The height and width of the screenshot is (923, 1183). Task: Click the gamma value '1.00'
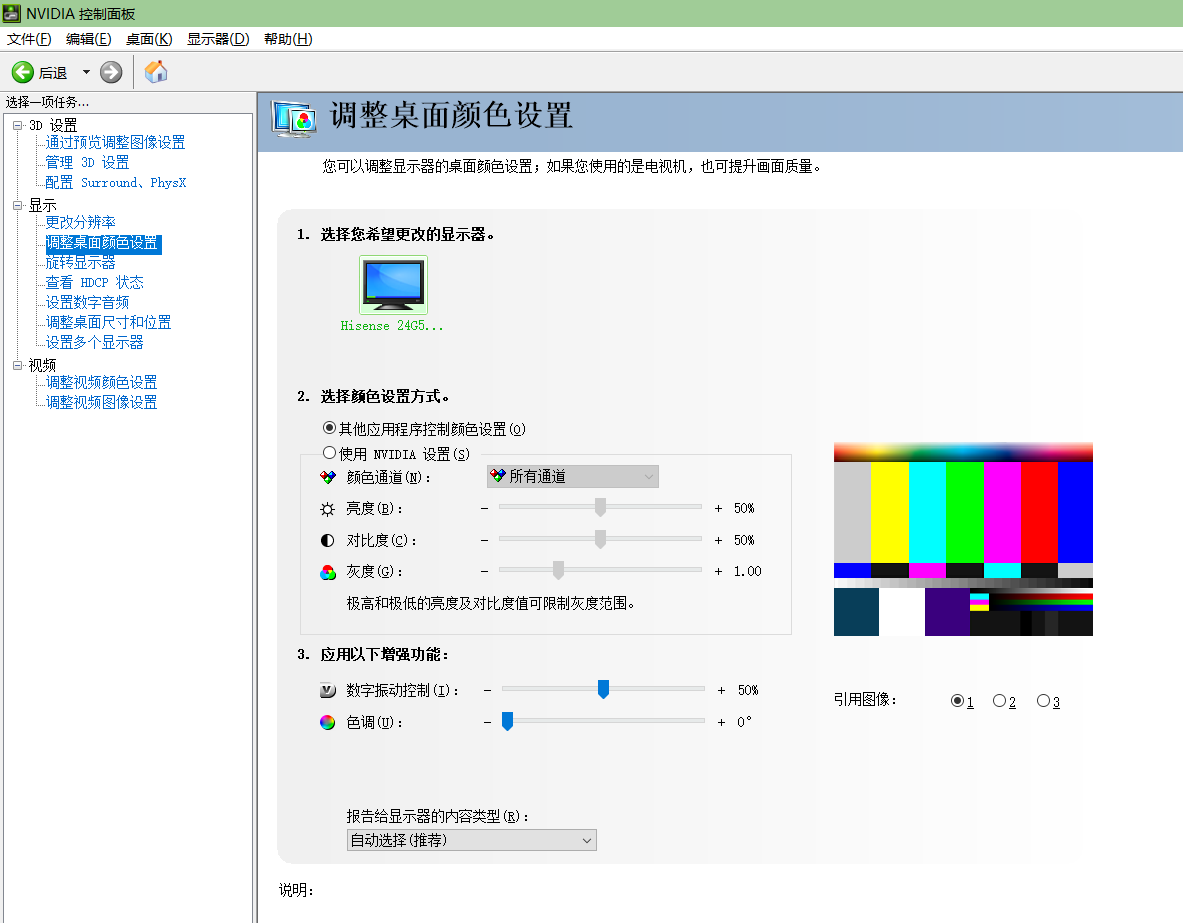point(748,571)
